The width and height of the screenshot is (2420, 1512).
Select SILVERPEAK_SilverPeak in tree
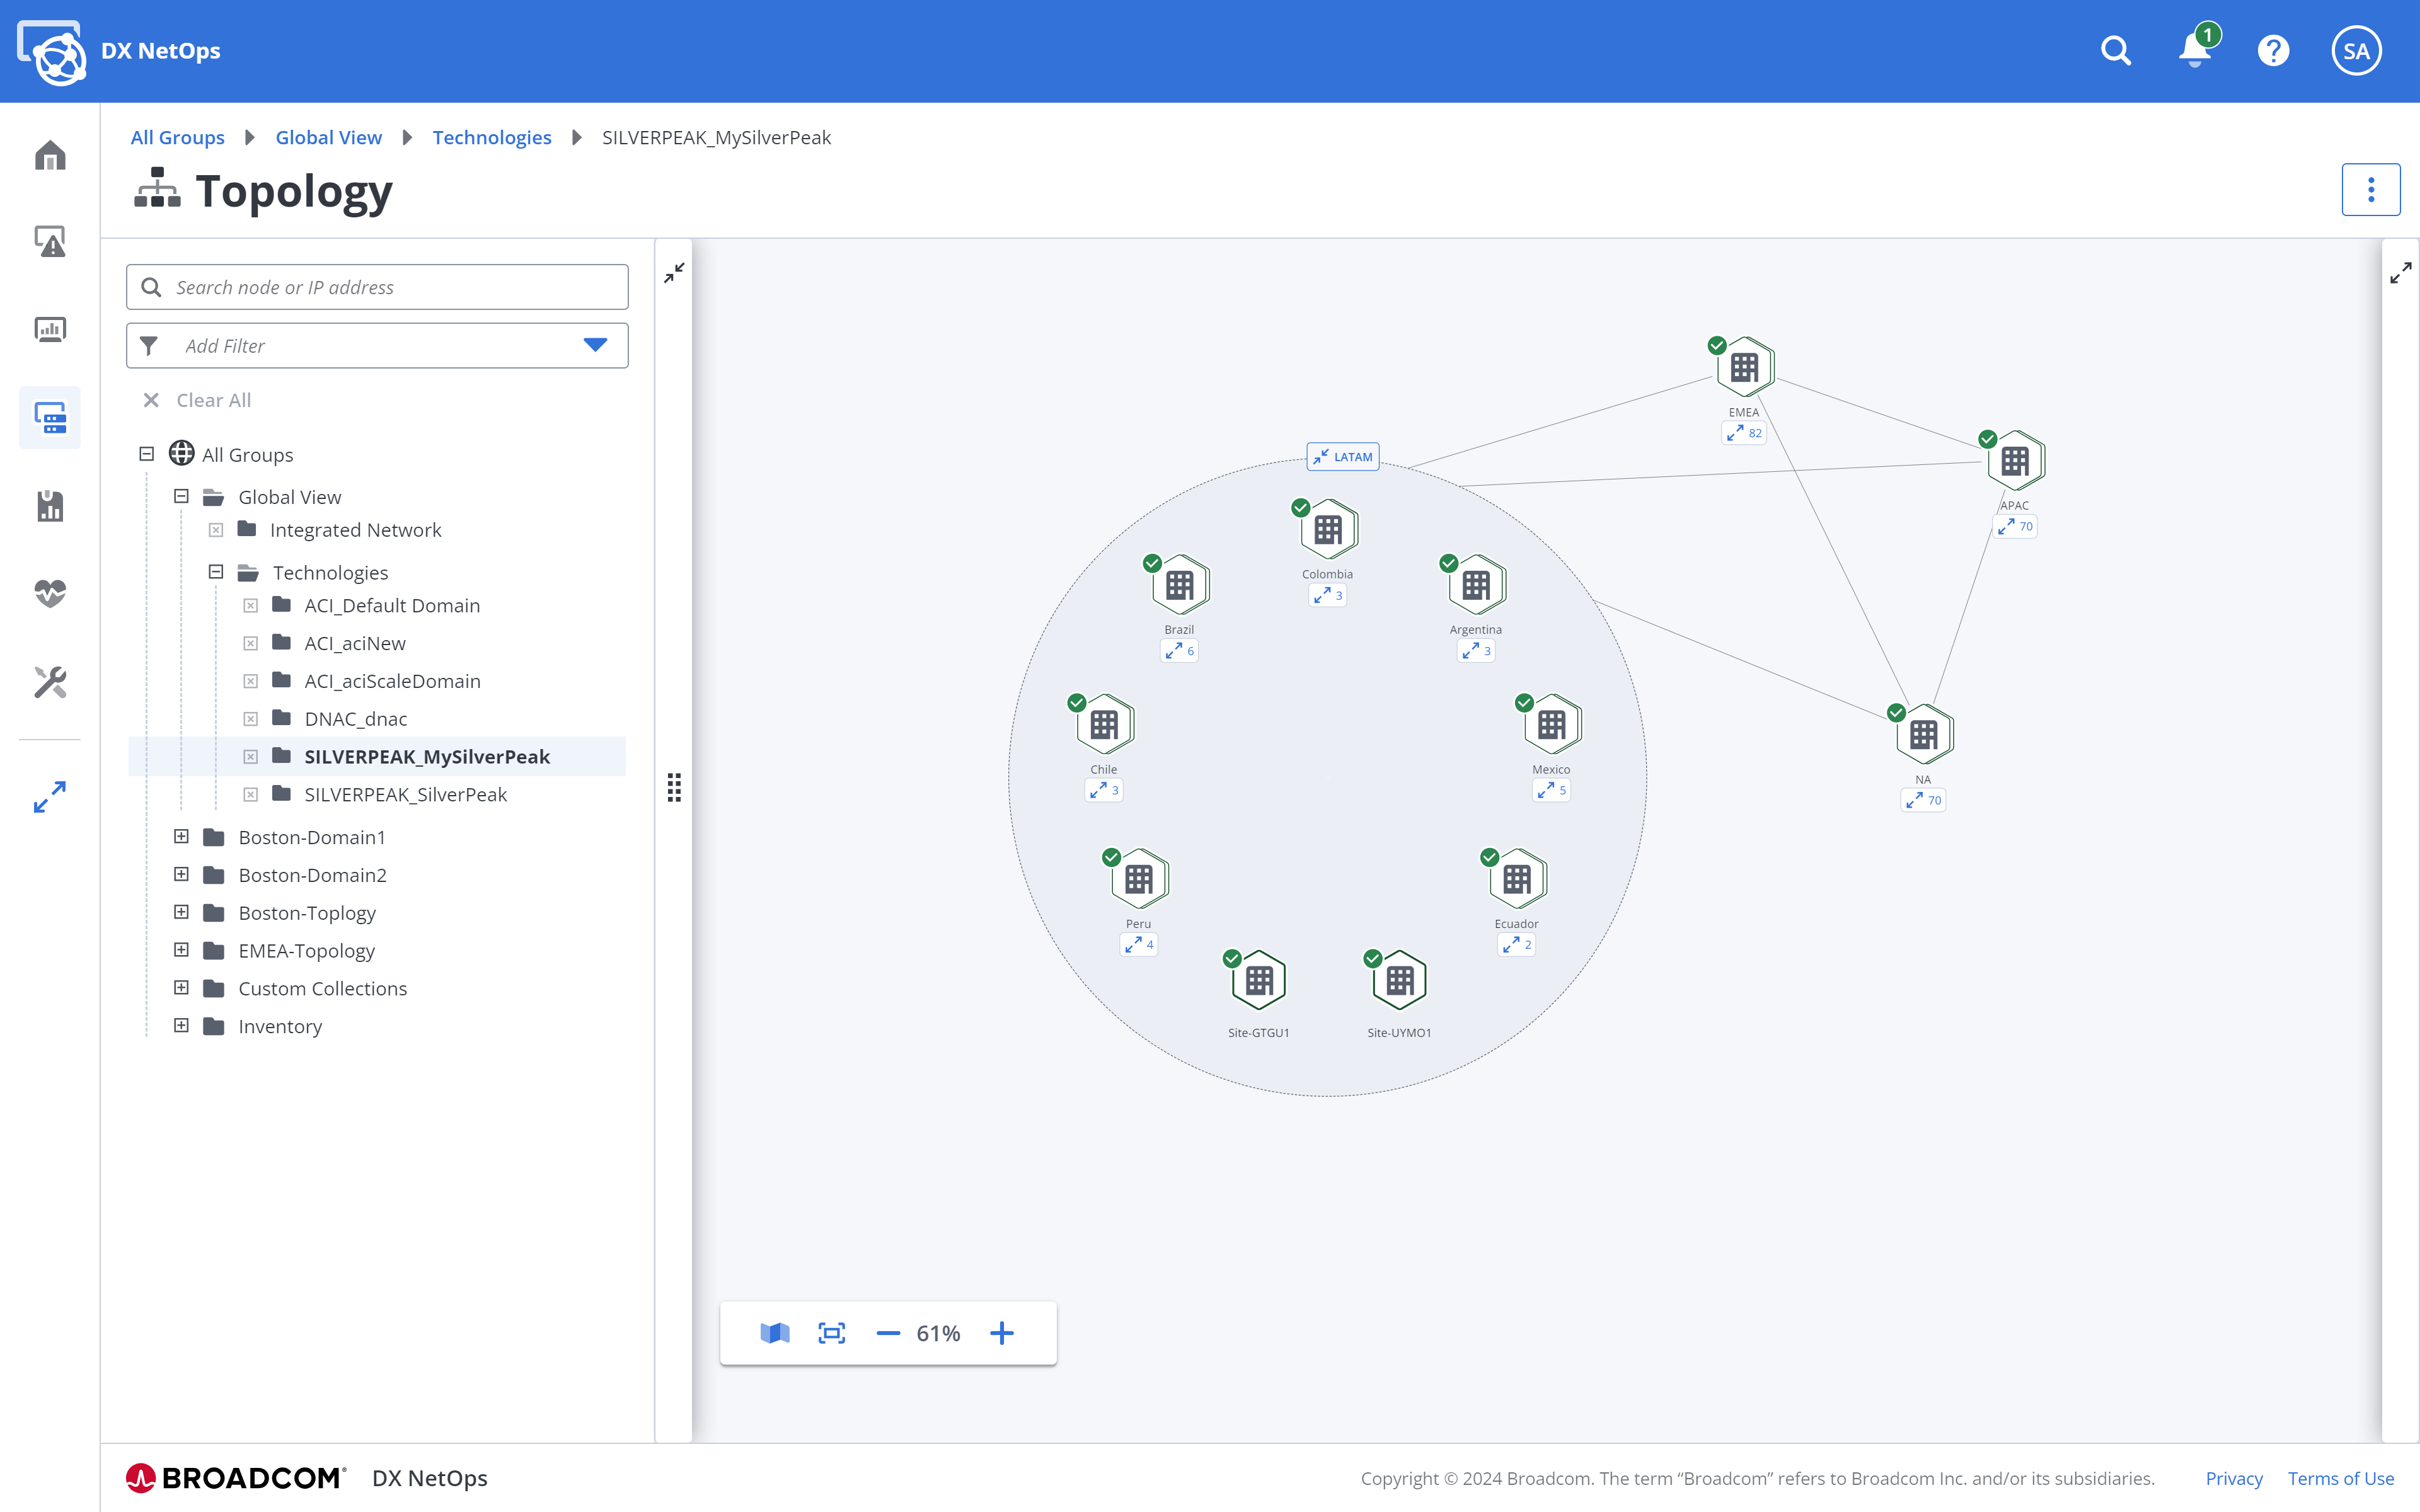[x=405, y=794]
